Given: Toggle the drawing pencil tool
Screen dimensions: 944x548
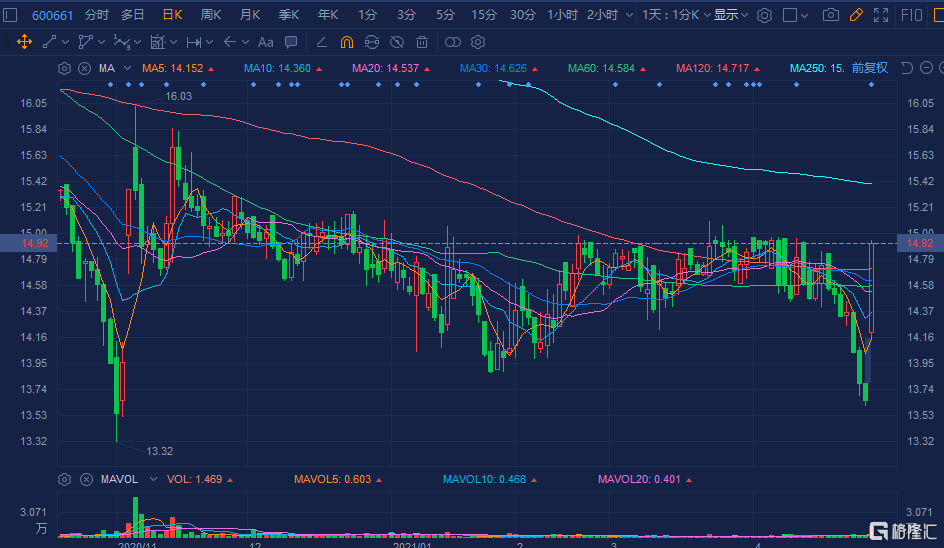Looking at the screenshot, I should click(856, 15).
